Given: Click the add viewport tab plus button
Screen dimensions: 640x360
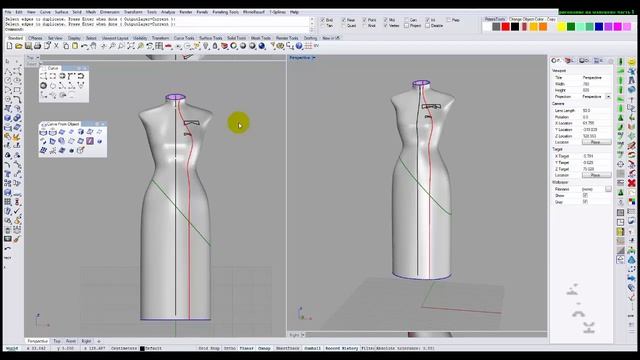Looking at the screenshot, I should click(x=99, y=341).
